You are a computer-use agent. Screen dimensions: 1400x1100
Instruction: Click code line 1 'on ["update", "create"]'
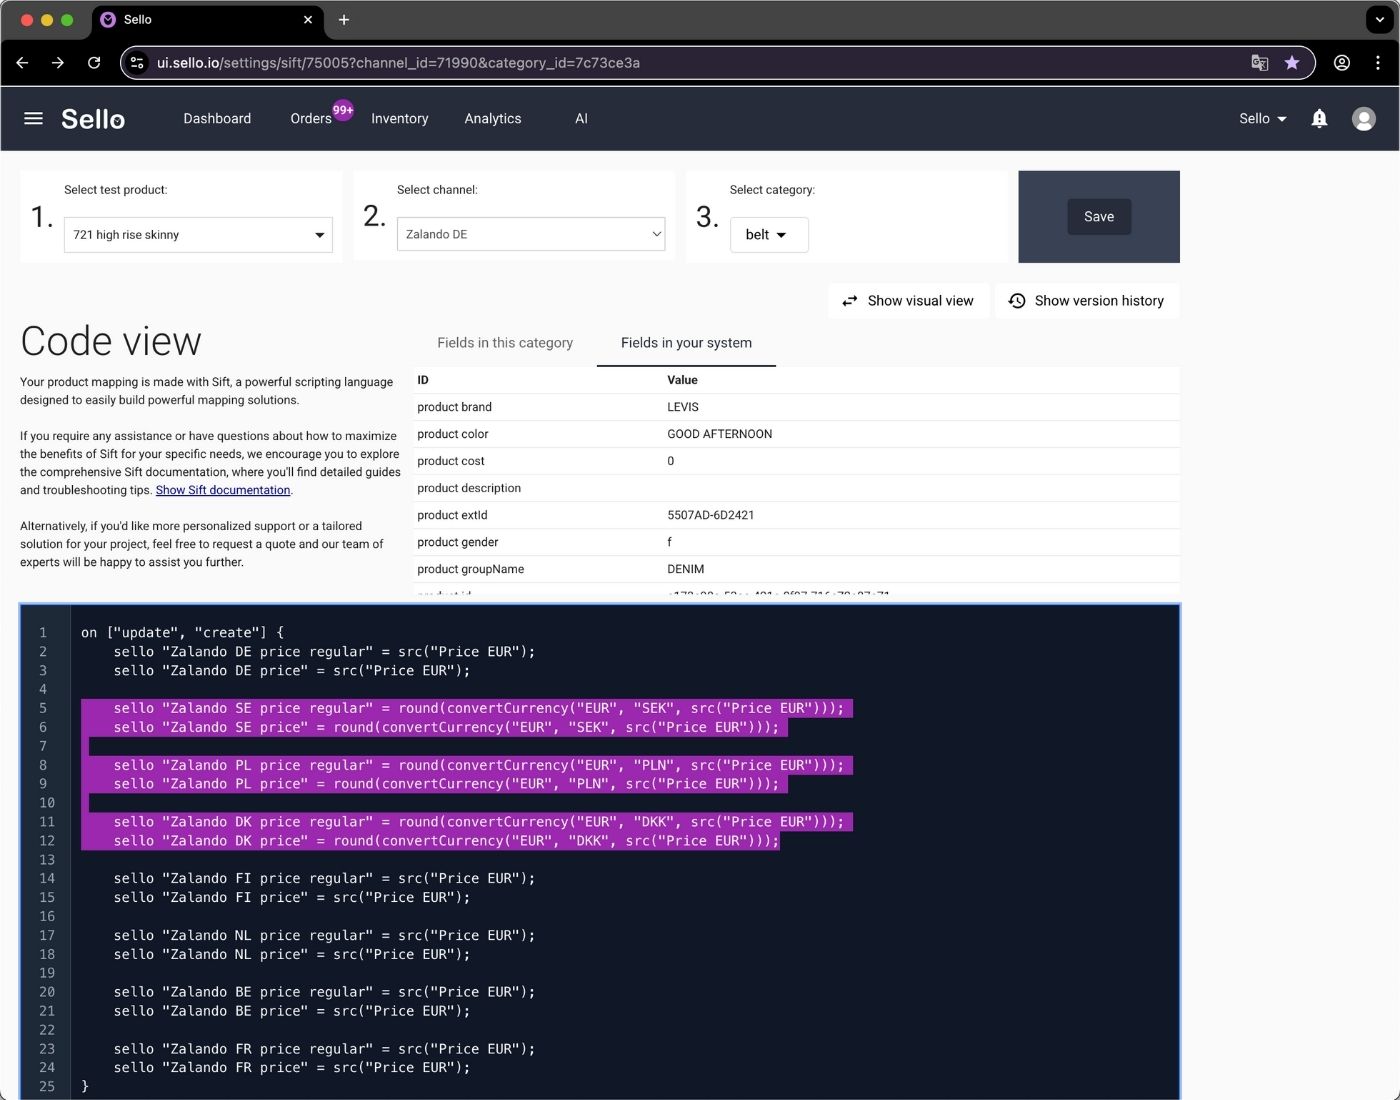(183, 633)
